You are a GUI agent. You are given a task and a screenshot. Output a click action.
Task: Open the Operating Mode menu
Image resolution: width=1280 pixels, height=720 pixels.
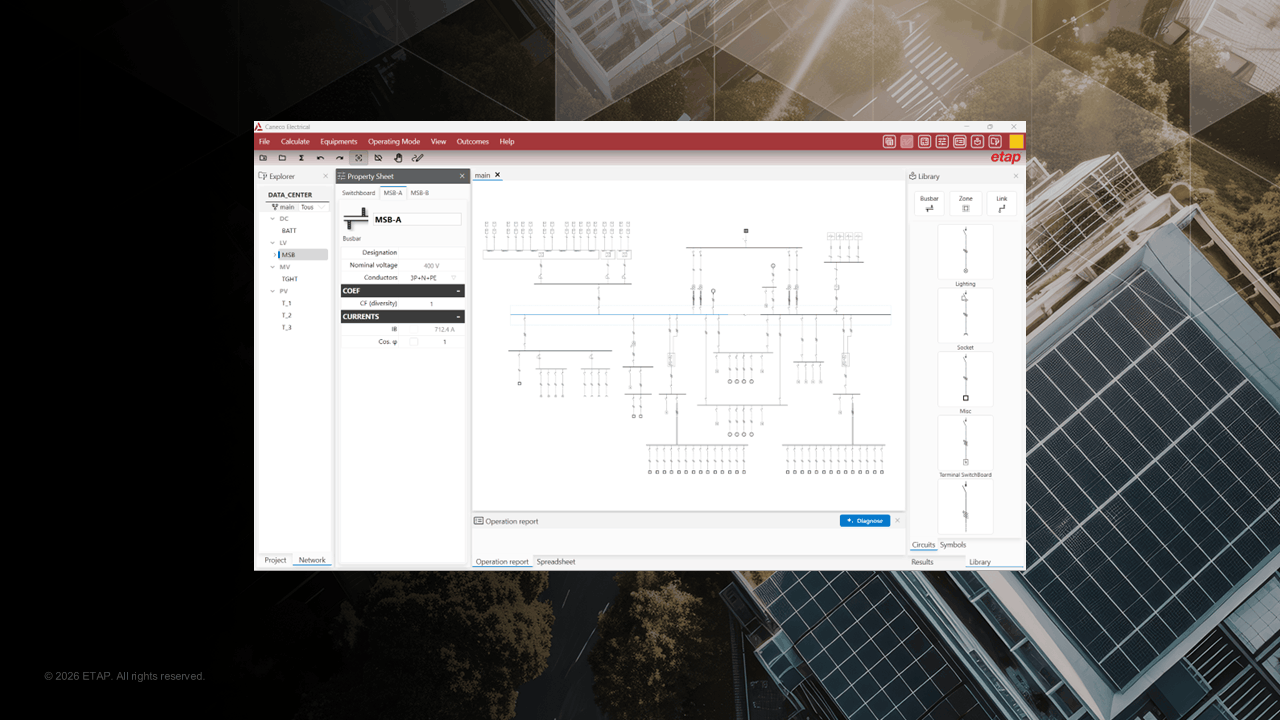[394, 142]
